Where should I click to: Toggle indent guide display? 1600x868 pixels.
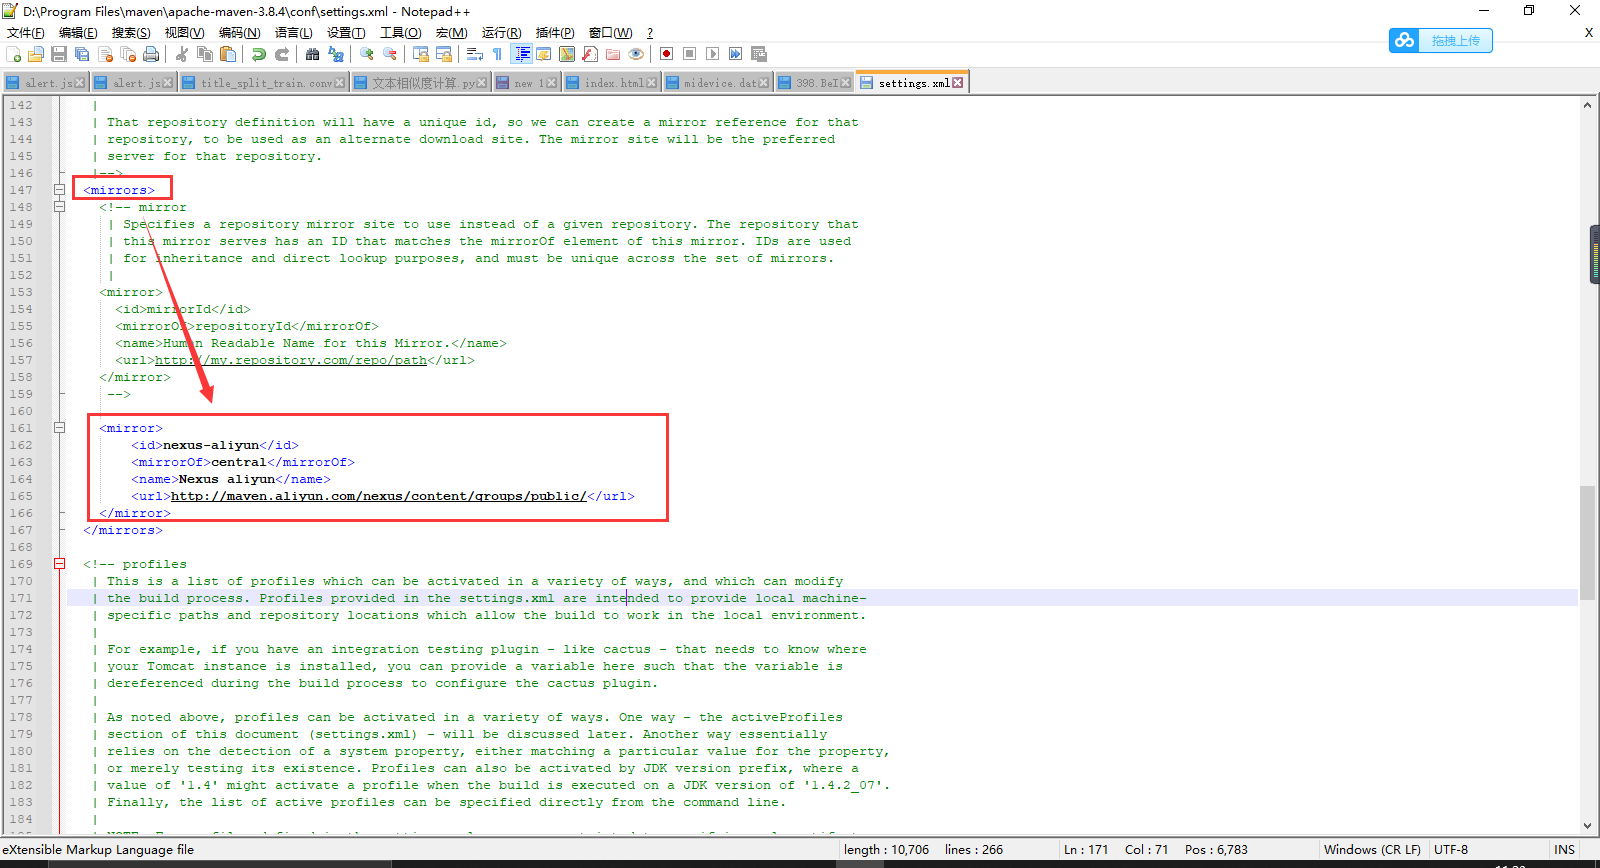(521, 54)
